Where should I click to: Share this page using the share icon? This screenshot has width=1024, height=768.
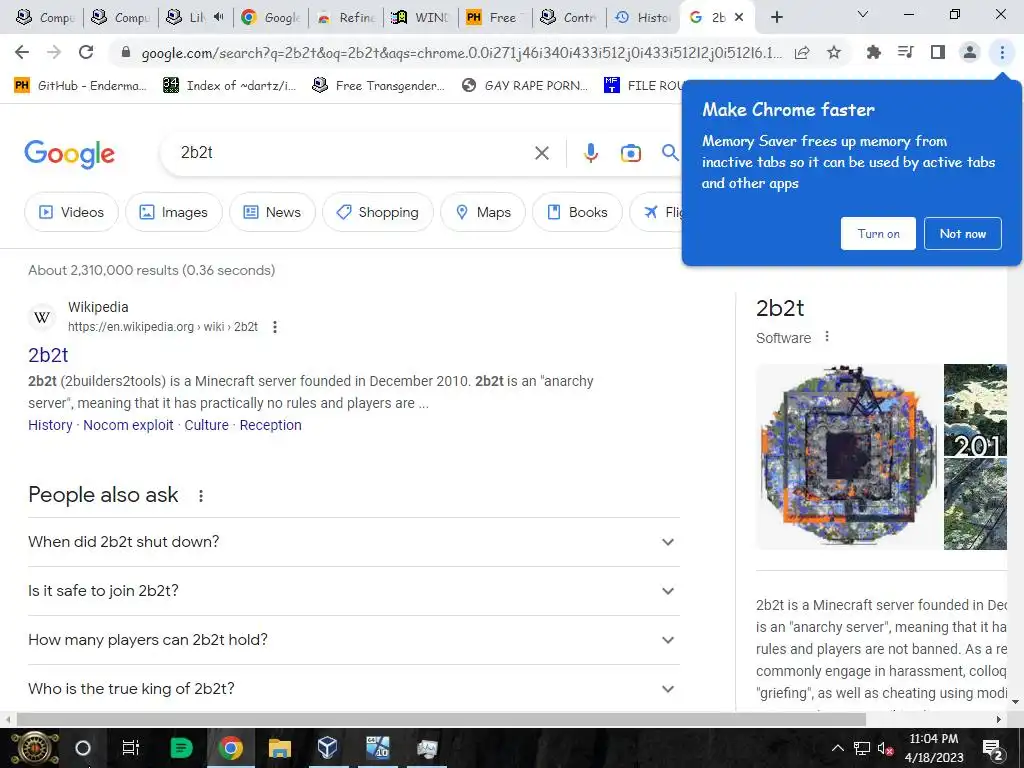click(x=802, y=52)
